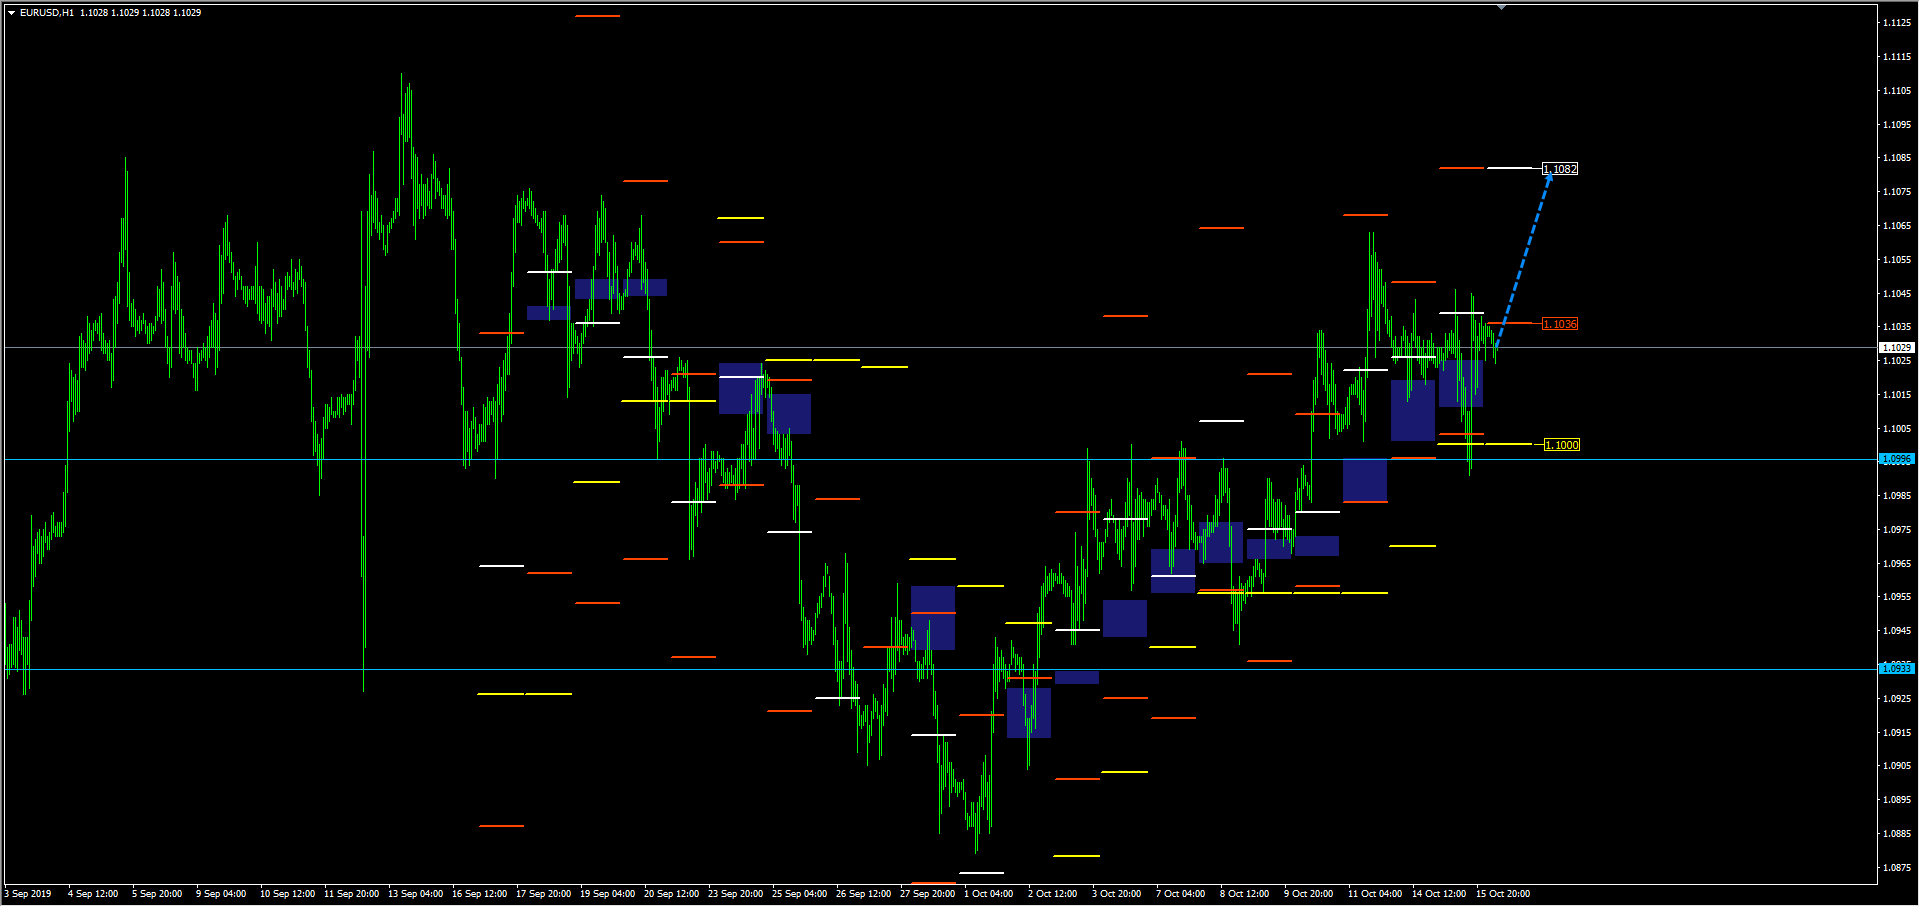Click the '11 Oct 04:00' time axis label
This screenshot has height=907, width=1920.
(x=1374, y=894)
